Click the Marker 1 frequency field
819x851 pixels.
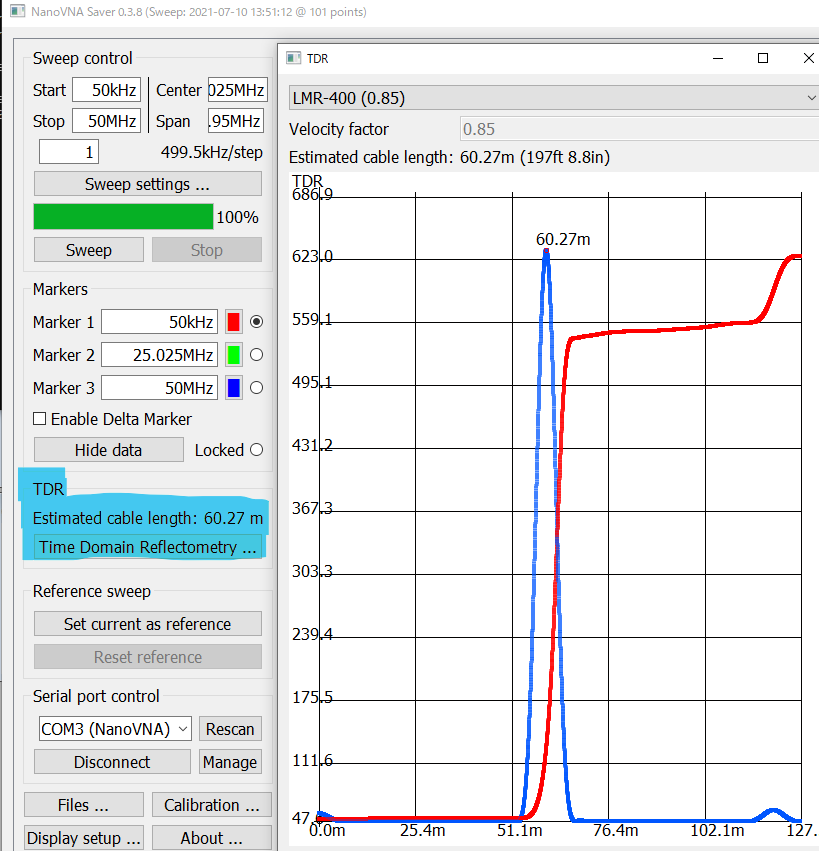pyautogui.click(x=160, y=322)
